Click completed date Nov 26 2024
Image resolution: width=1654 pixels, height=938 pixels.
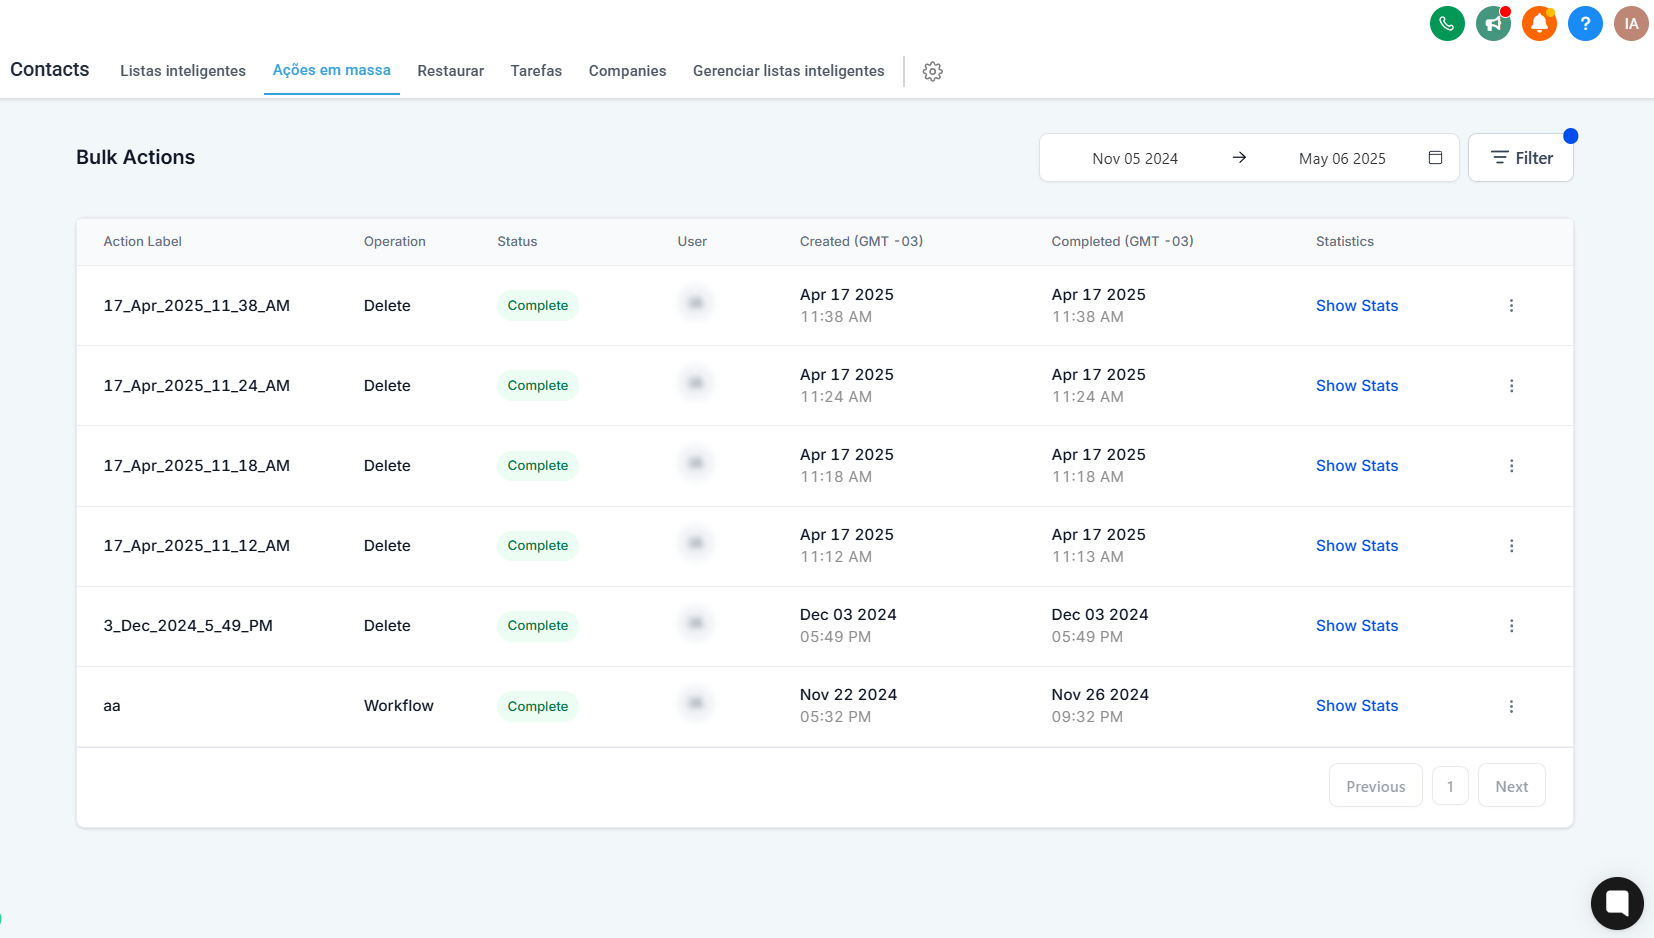[1100, 695]
